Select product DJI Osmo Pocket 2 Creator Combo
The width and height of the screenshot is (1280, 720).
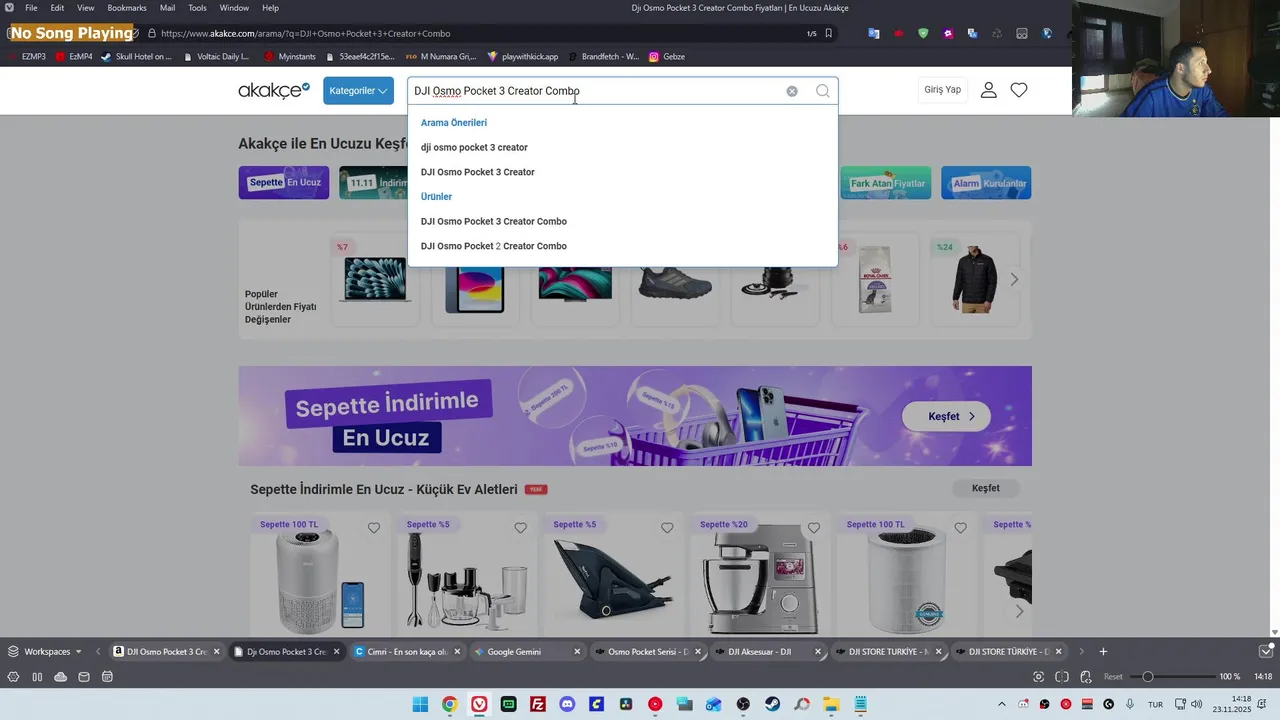coord(493,246)
